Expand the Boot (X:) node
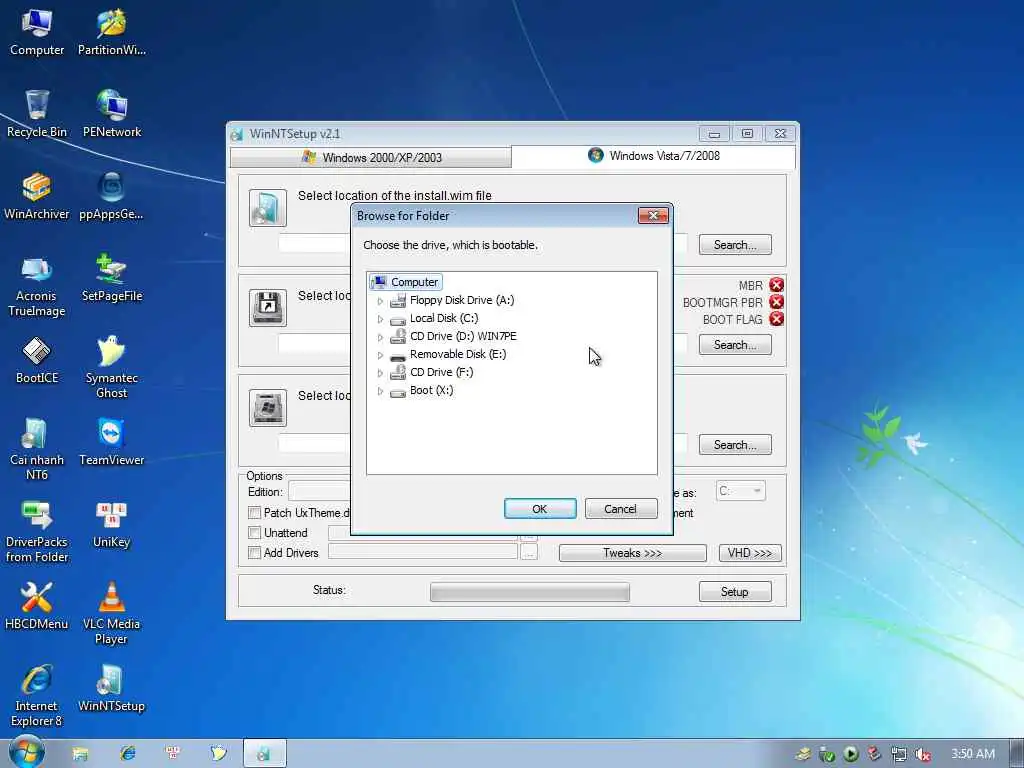The image size is (1024, 768). [x=380, y=391]
